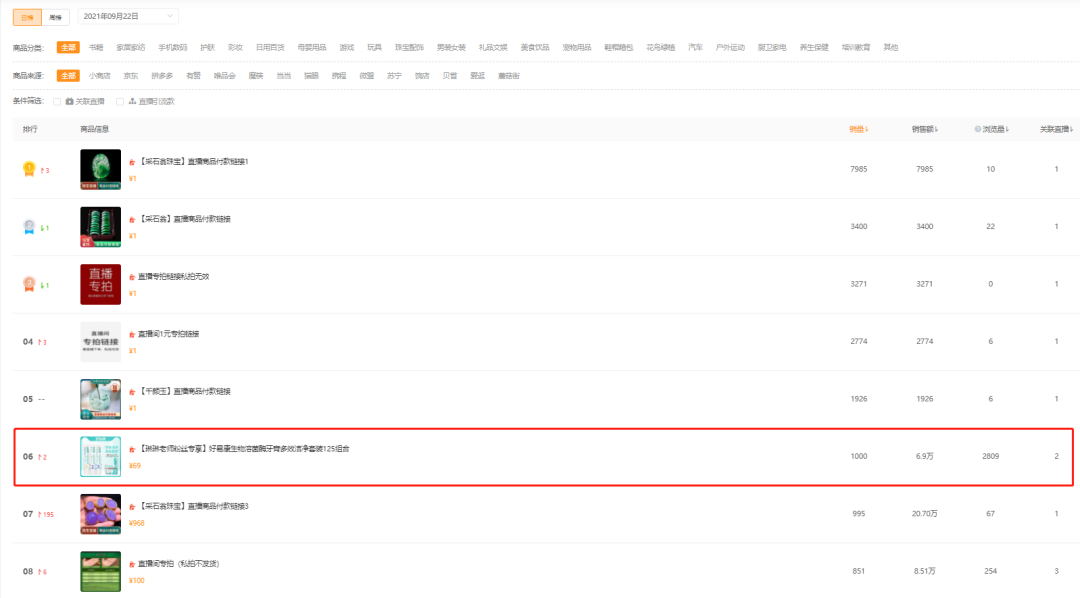Sort table by 浏览量 column

(x=995, y=129)
